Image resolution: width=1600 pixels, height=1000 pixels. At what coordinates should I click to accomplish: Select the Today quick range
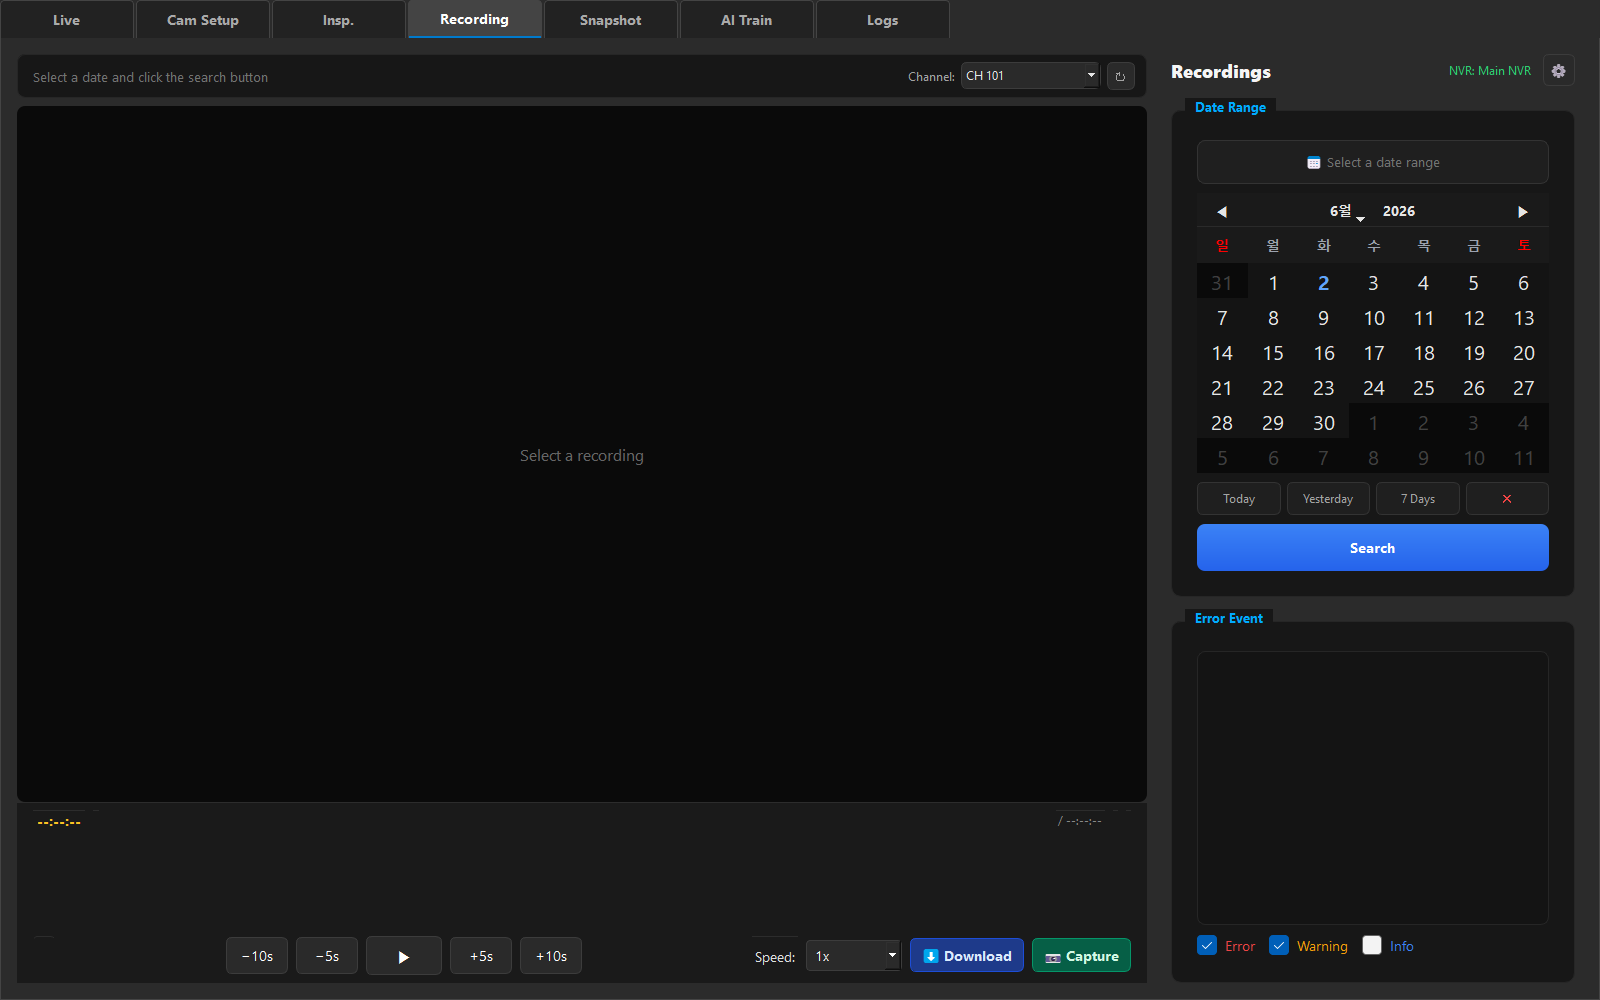[x=1238, y=499]
